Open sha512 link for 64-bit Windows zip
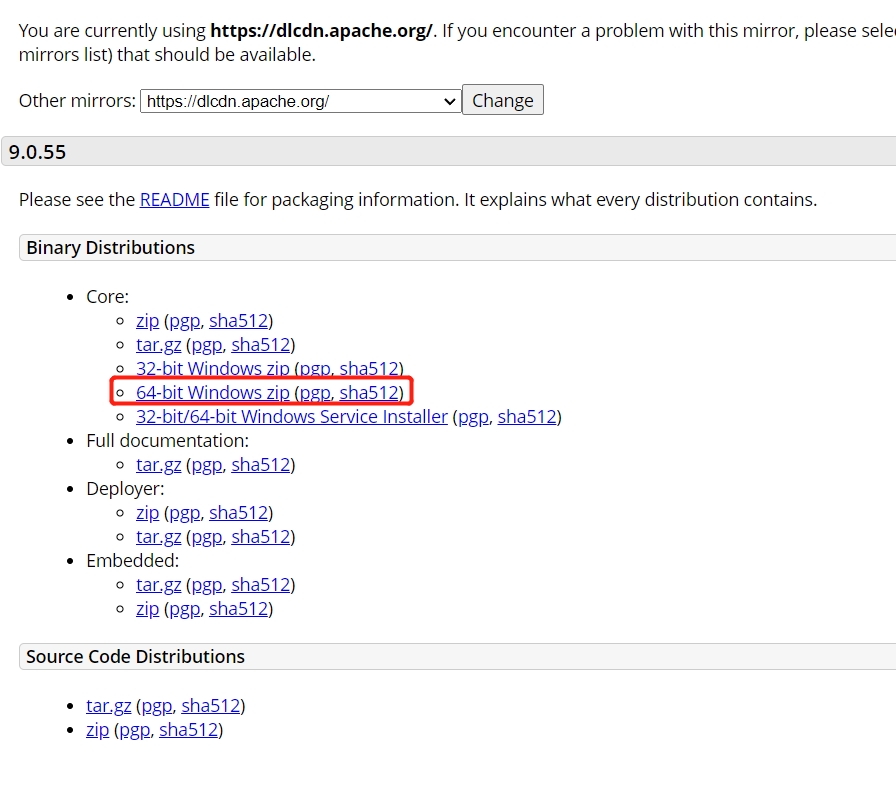The height and width of the screenshot is (795, 896). tap(369, 392)
